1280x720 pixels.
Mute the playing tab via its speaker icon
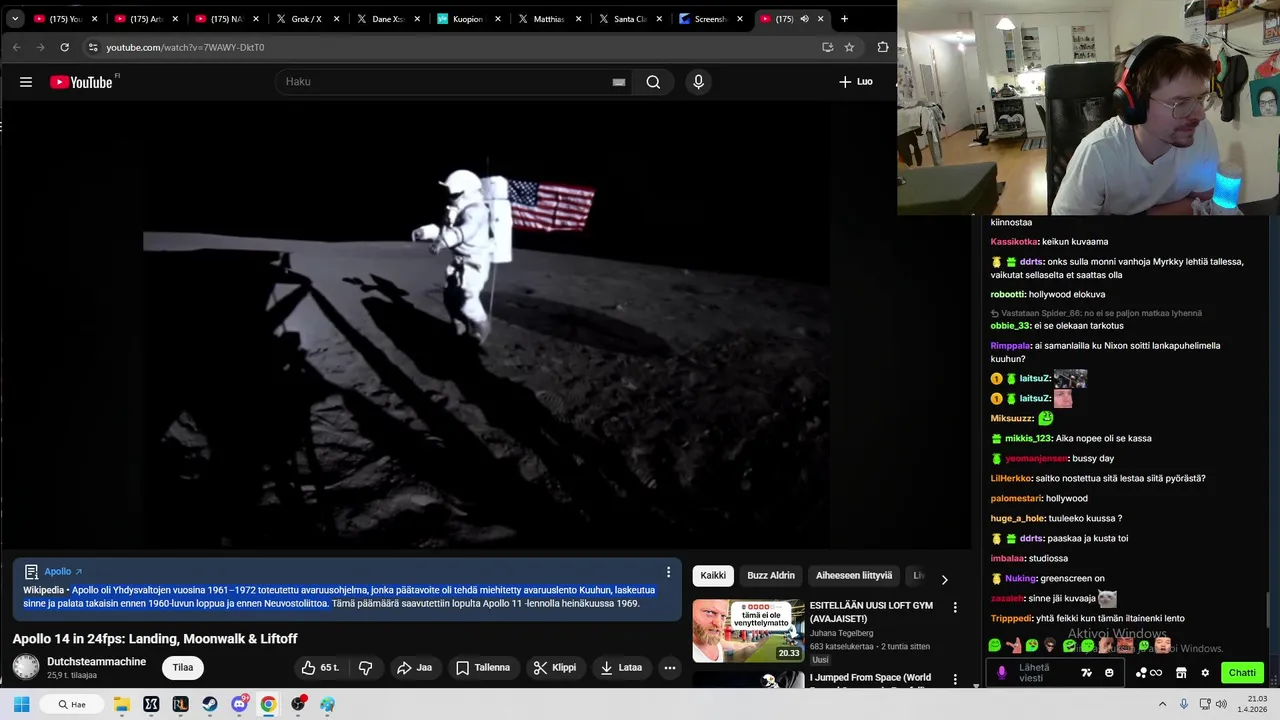click(804, 19)
